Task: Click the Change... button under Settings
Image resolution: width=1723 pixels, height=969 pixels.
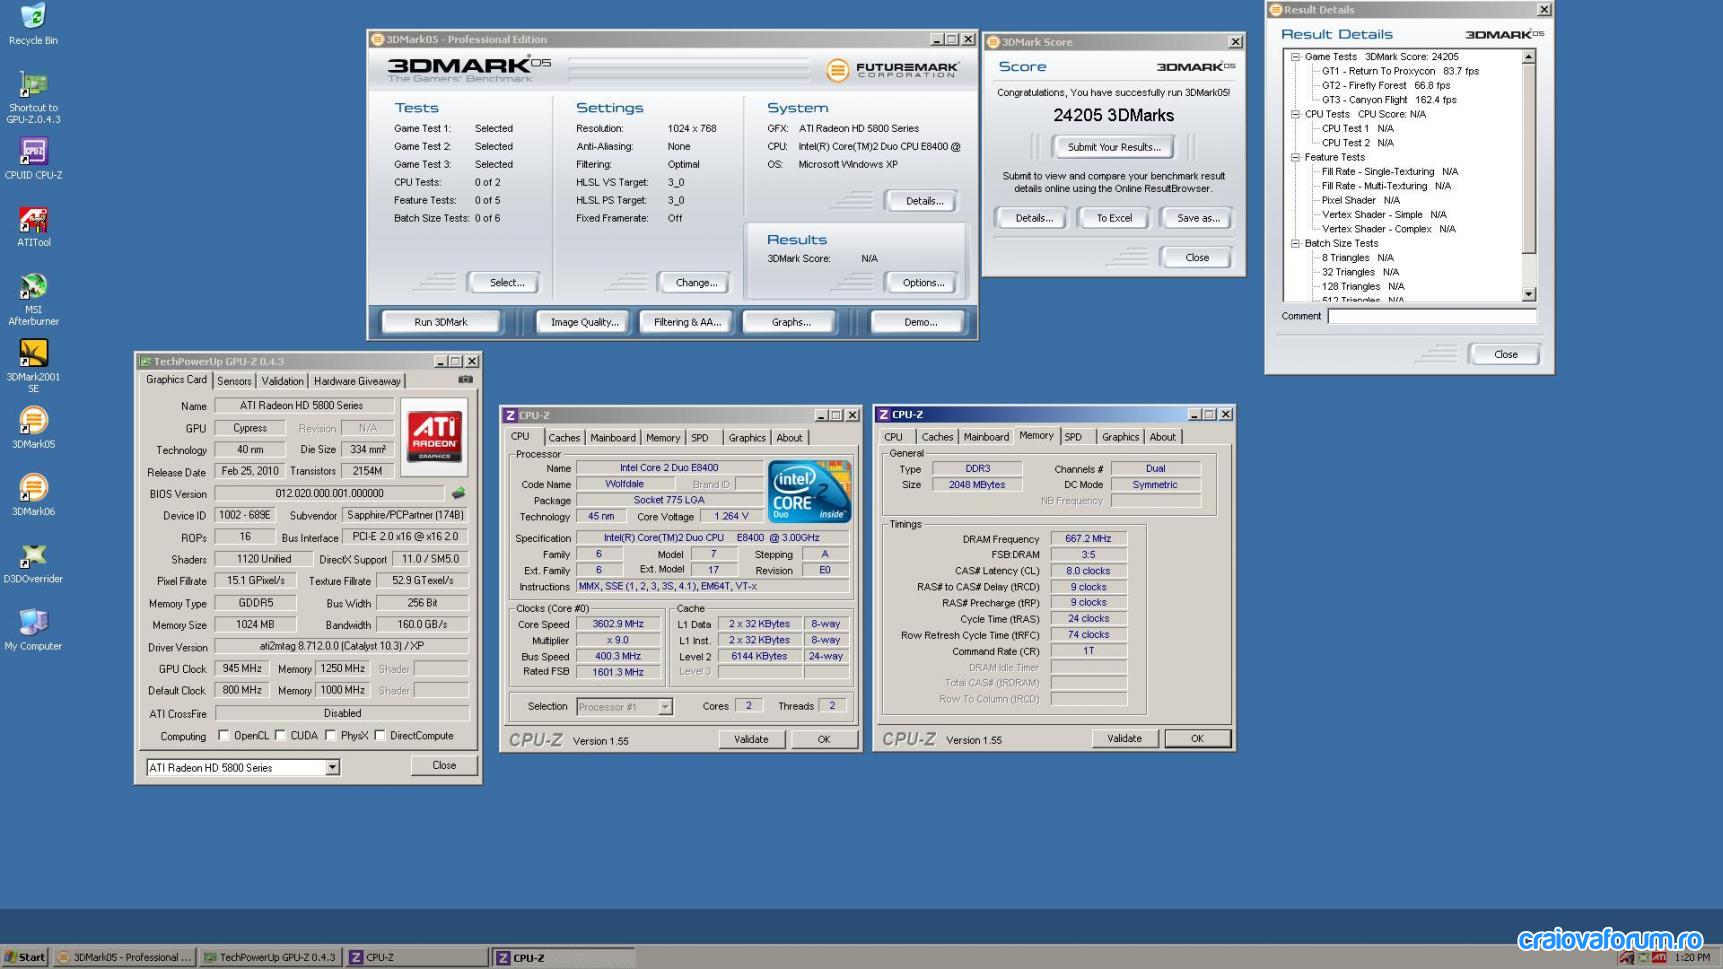Action: coord(696,283)
